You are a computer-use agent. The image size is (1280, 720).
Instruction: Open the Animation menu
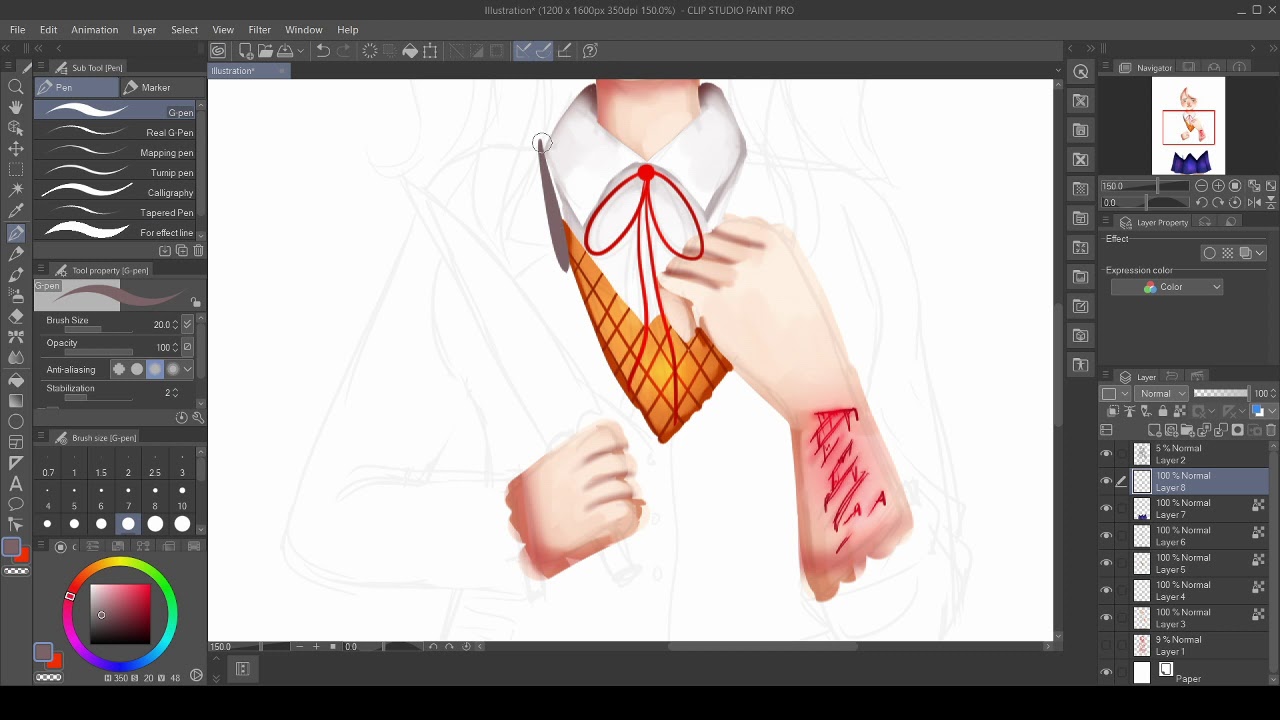pos(94,30)
